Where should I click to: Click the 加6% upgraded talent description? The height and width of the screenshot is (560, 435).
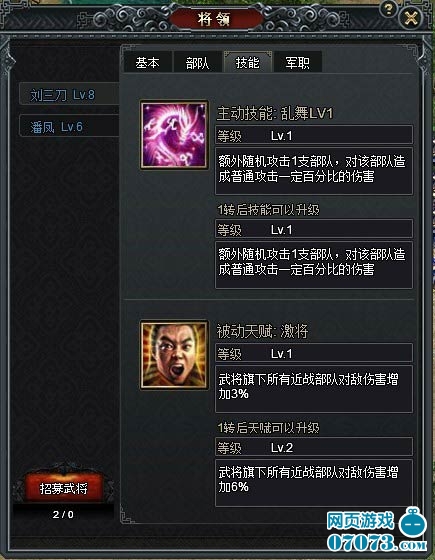[x=314, y=482]
